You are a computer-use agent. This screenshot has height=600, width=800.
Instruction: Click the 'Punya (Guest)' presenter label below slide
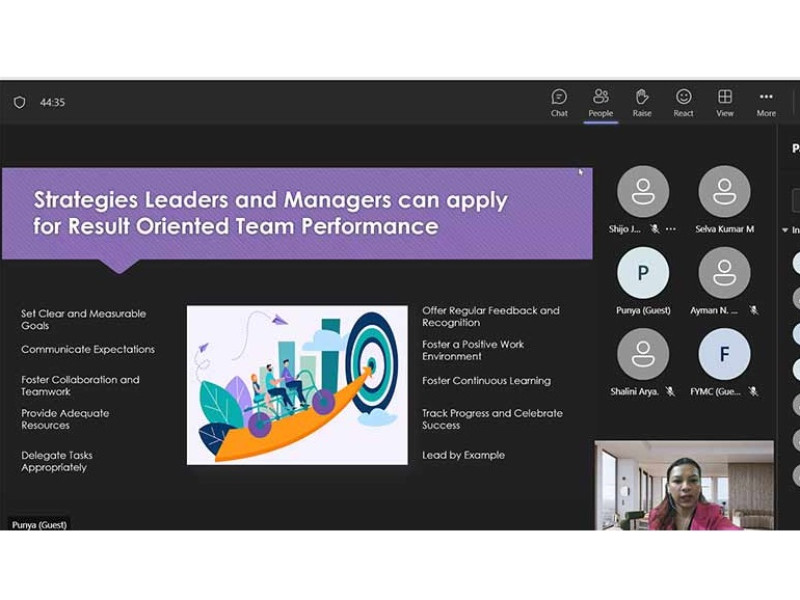[x=39, y=524]
